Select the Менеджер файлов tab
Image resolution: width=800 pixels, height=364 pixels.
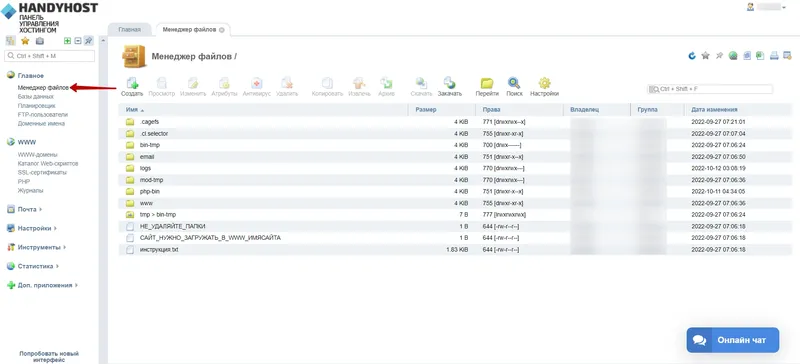click(189, 30)
